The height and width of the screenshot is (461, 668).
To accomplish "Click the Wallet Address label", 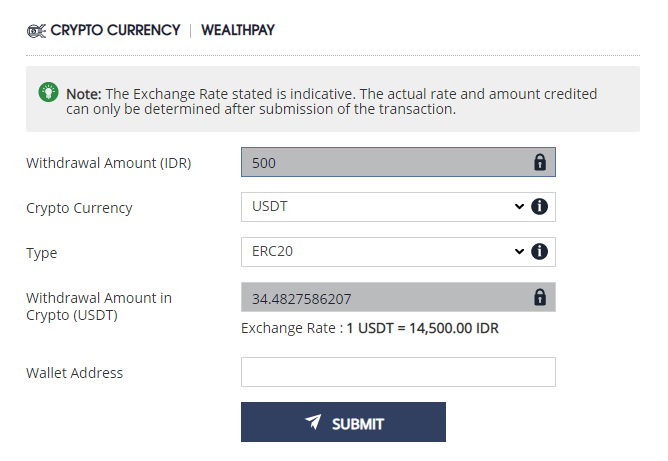I will point(75,373).
